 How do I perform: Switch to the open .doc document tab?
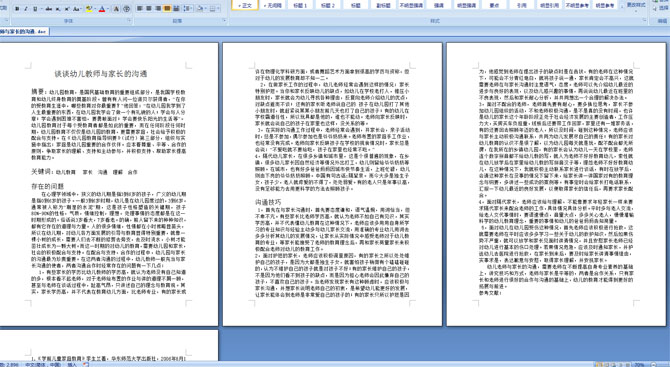24,32
